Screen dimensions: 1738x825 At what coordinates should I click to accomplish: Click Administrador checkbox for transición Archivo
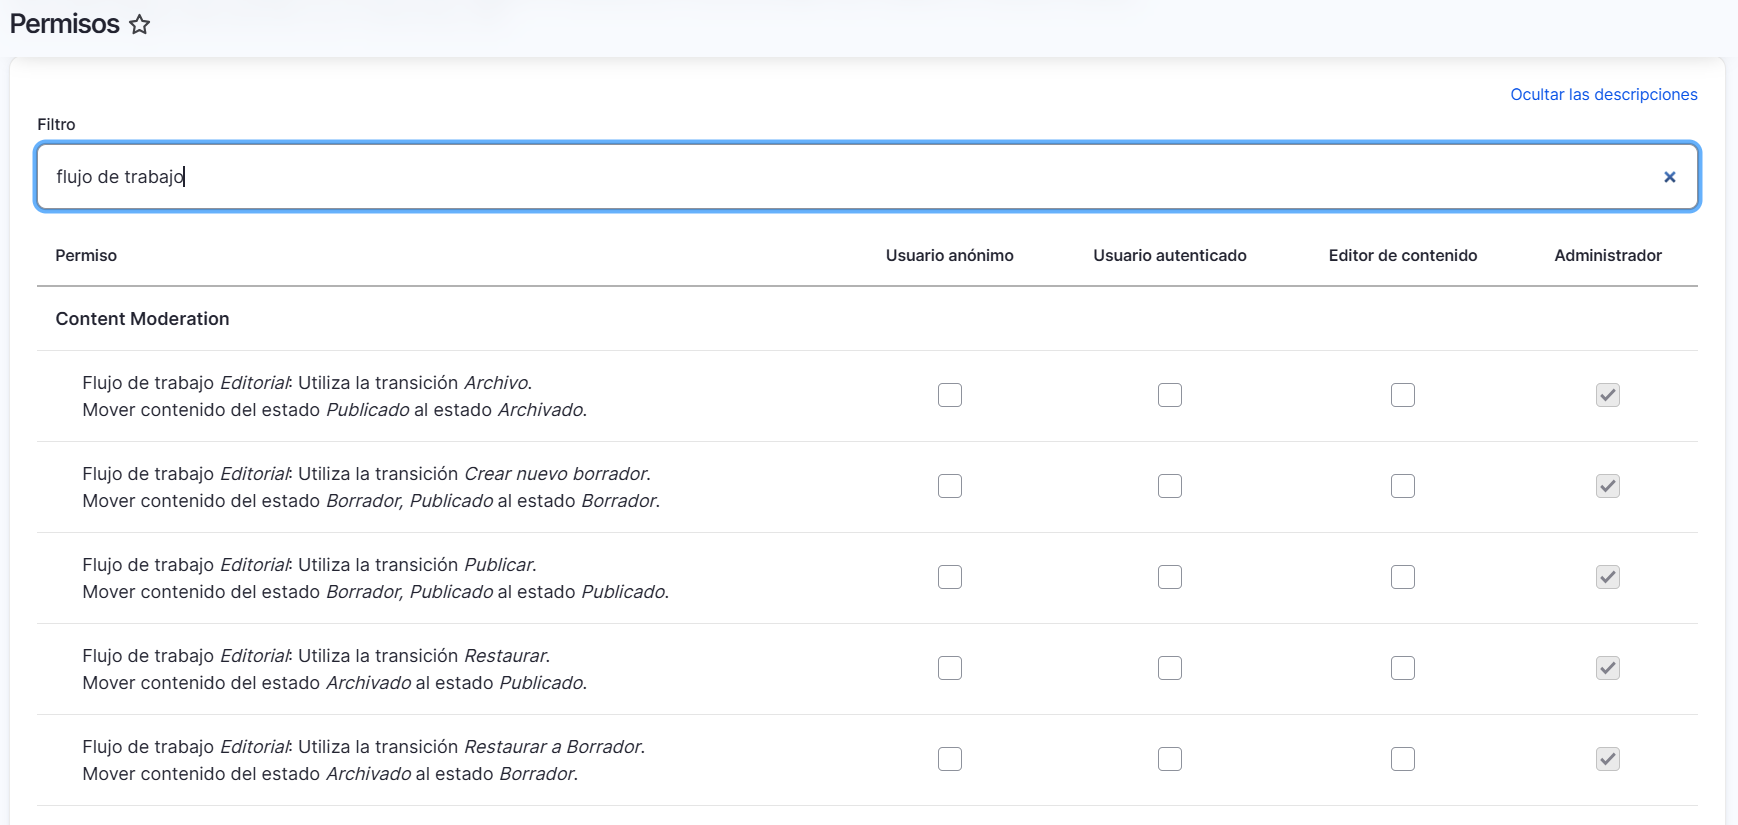1608,395
